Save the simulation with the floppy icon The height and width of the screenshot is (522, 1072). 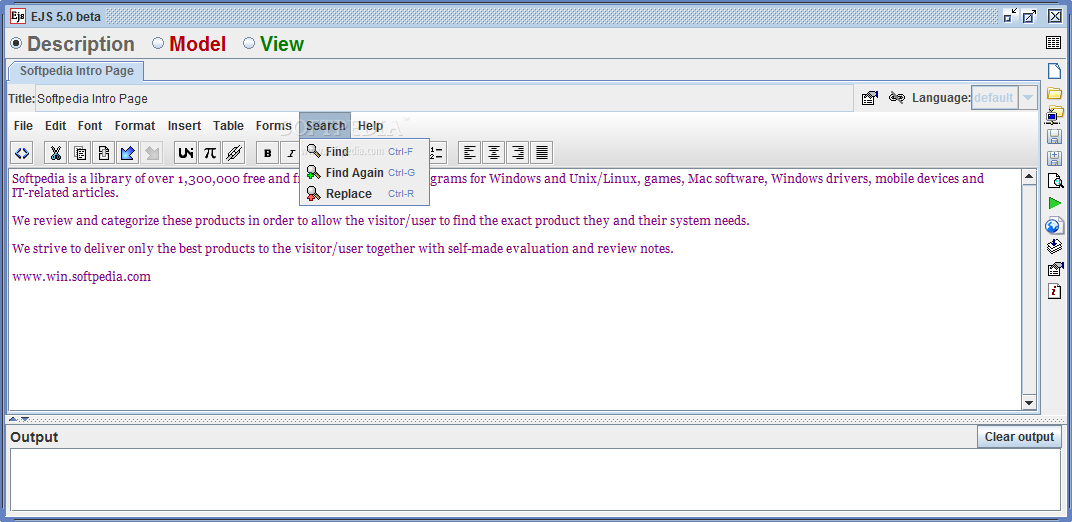pyautogui.click(x=1055, y=137)
